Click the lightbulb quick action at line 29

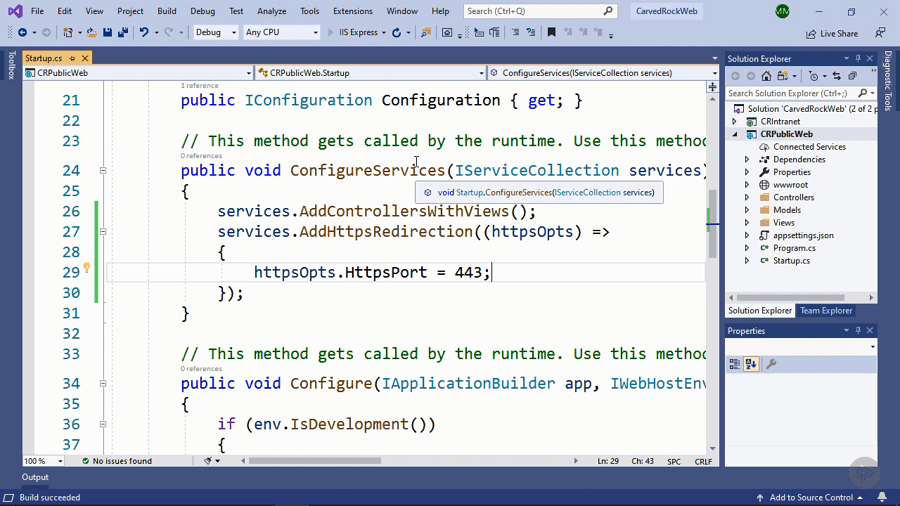pos(87,267)
